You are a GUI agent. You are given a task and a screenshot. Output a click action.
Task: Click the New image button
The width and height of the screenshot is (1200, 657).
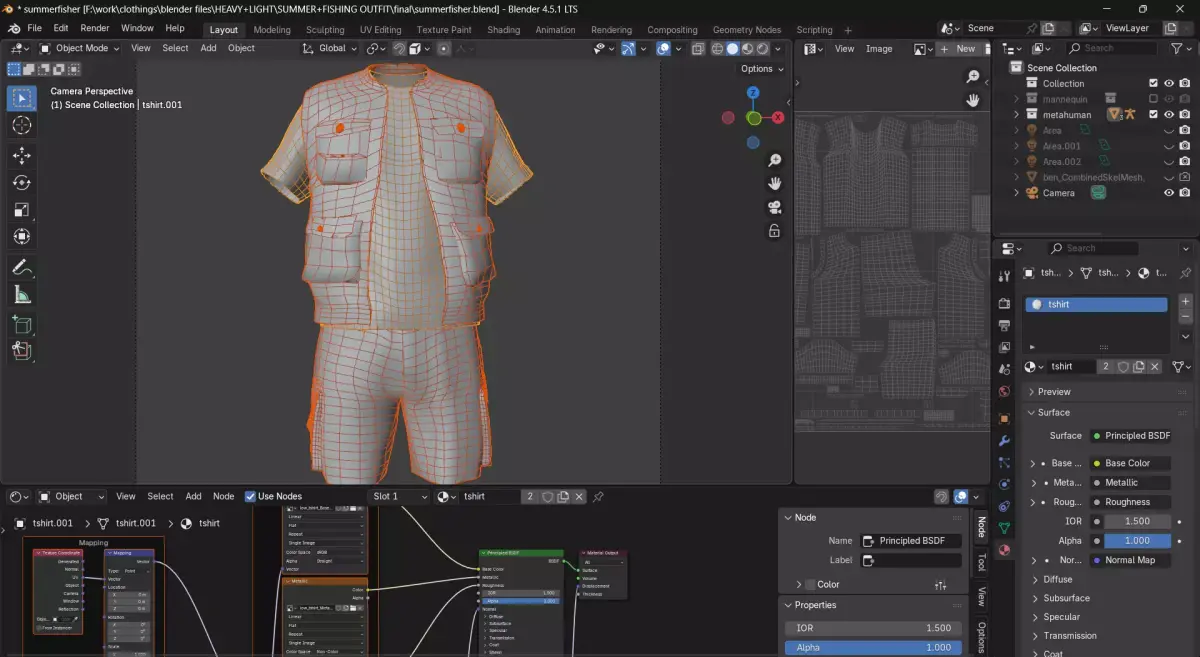coord(958,48)
